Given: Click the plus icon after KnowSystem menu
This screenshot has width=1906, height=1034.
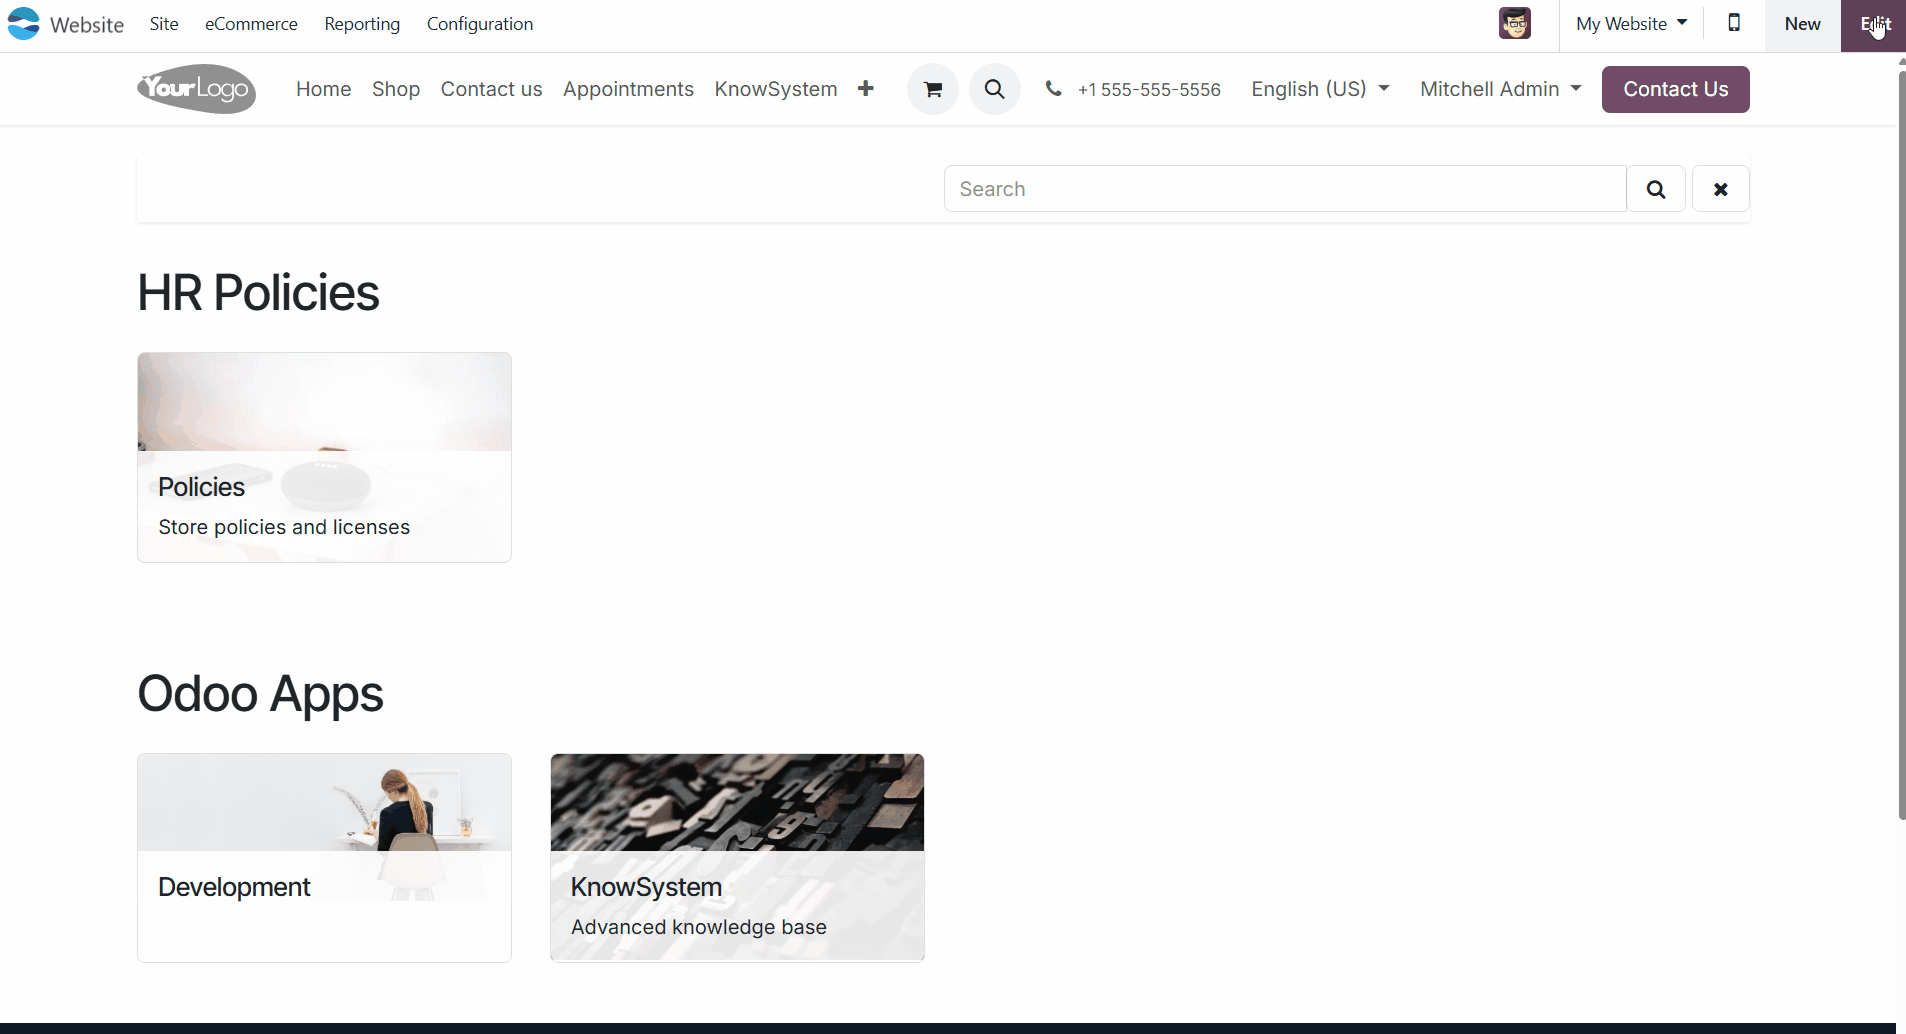Looking at the screenshot, I should tap(866, 89).
